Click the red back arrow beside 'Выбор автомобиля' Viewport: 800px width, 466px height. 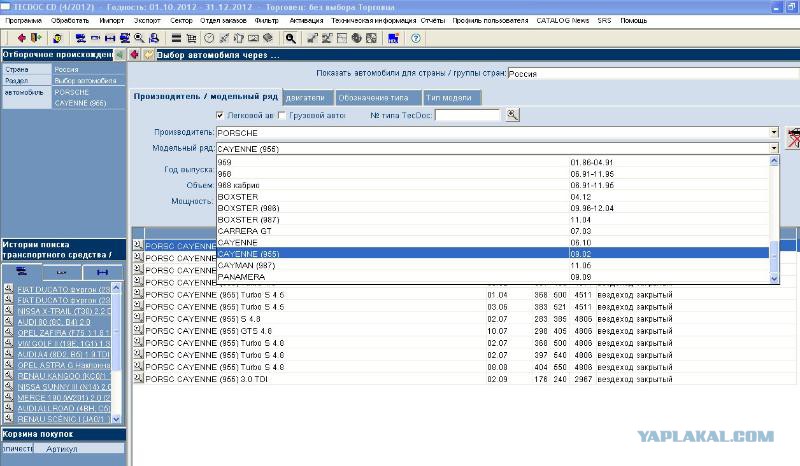[x=135, y=55]
